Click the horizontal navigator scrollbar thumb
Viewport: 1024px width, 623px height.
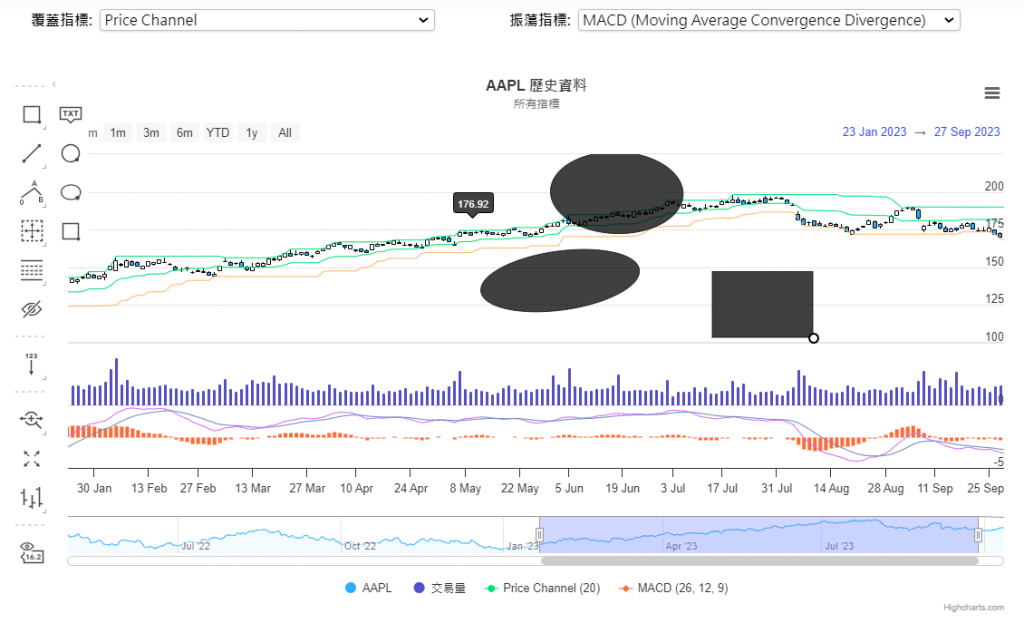(x=760, y=560)
